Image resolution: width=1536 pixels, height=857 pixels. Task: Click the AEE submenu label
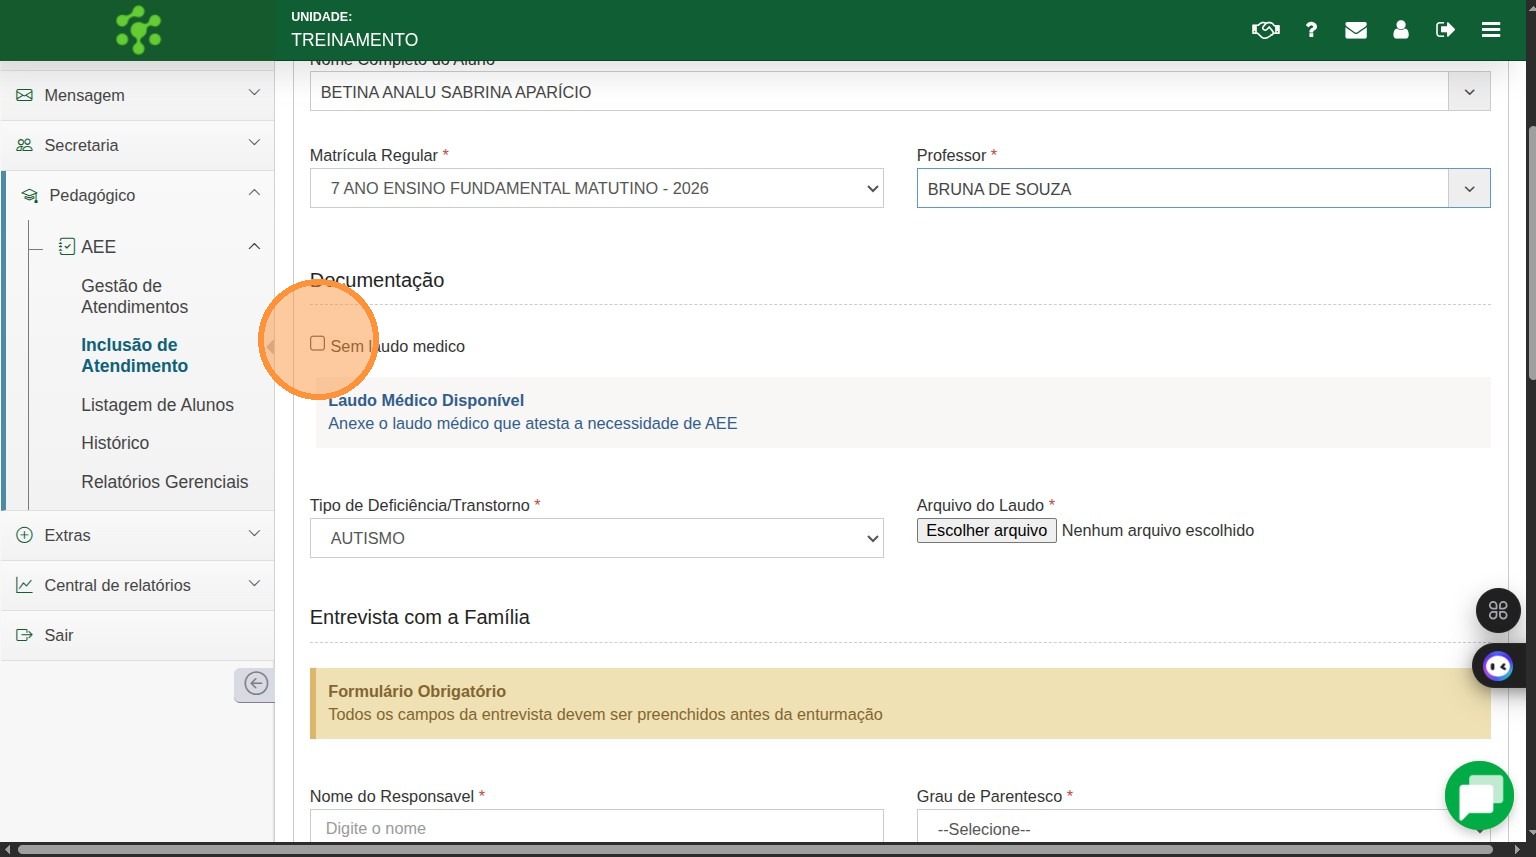click(x=98, y=246)
